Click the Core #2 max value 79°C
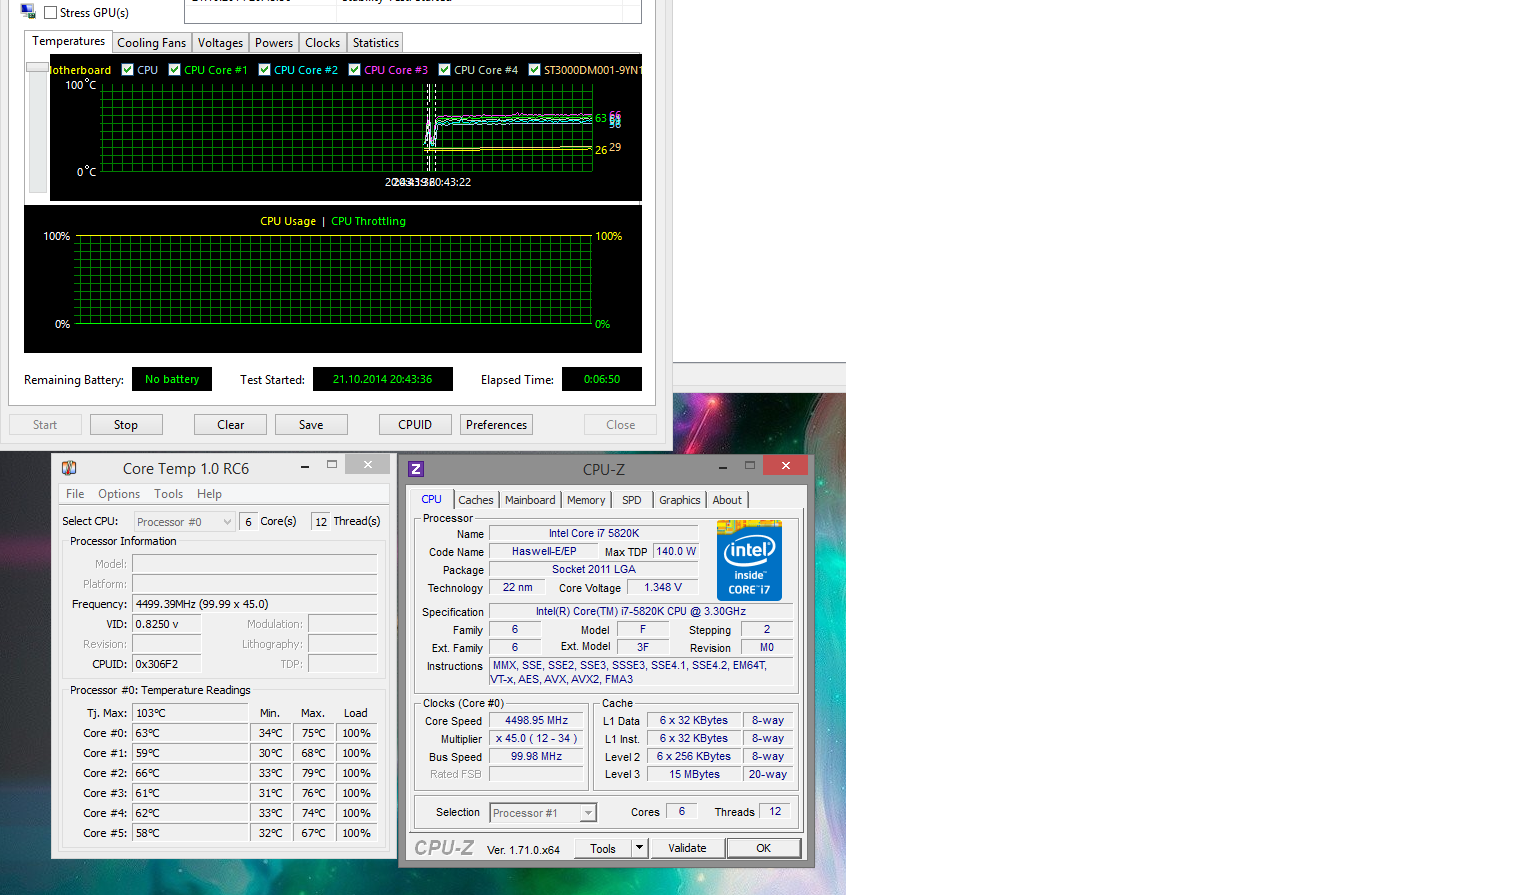This screenshot has width=1536, height=895. point(314,773)
